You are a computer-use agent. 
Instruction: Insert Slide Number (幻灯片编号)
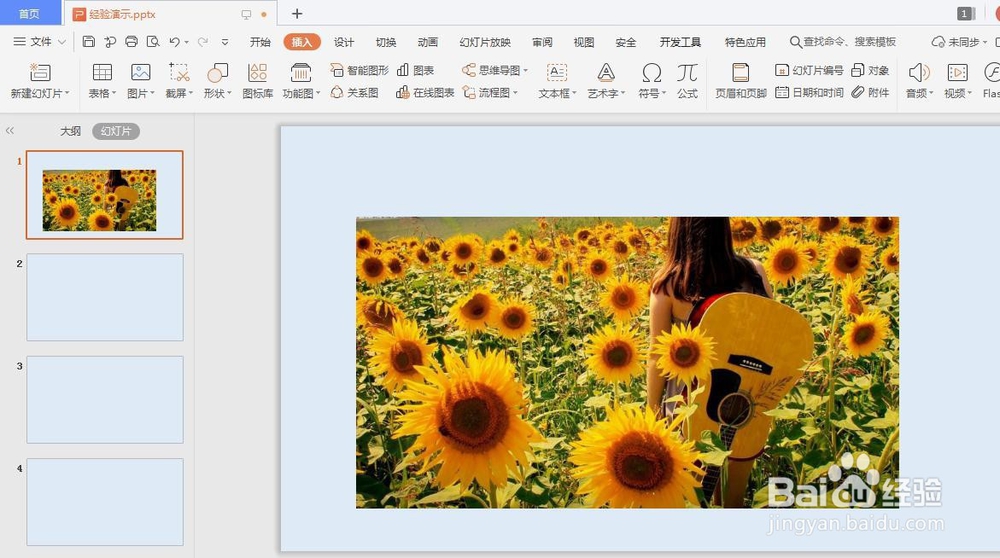point(809,70)
